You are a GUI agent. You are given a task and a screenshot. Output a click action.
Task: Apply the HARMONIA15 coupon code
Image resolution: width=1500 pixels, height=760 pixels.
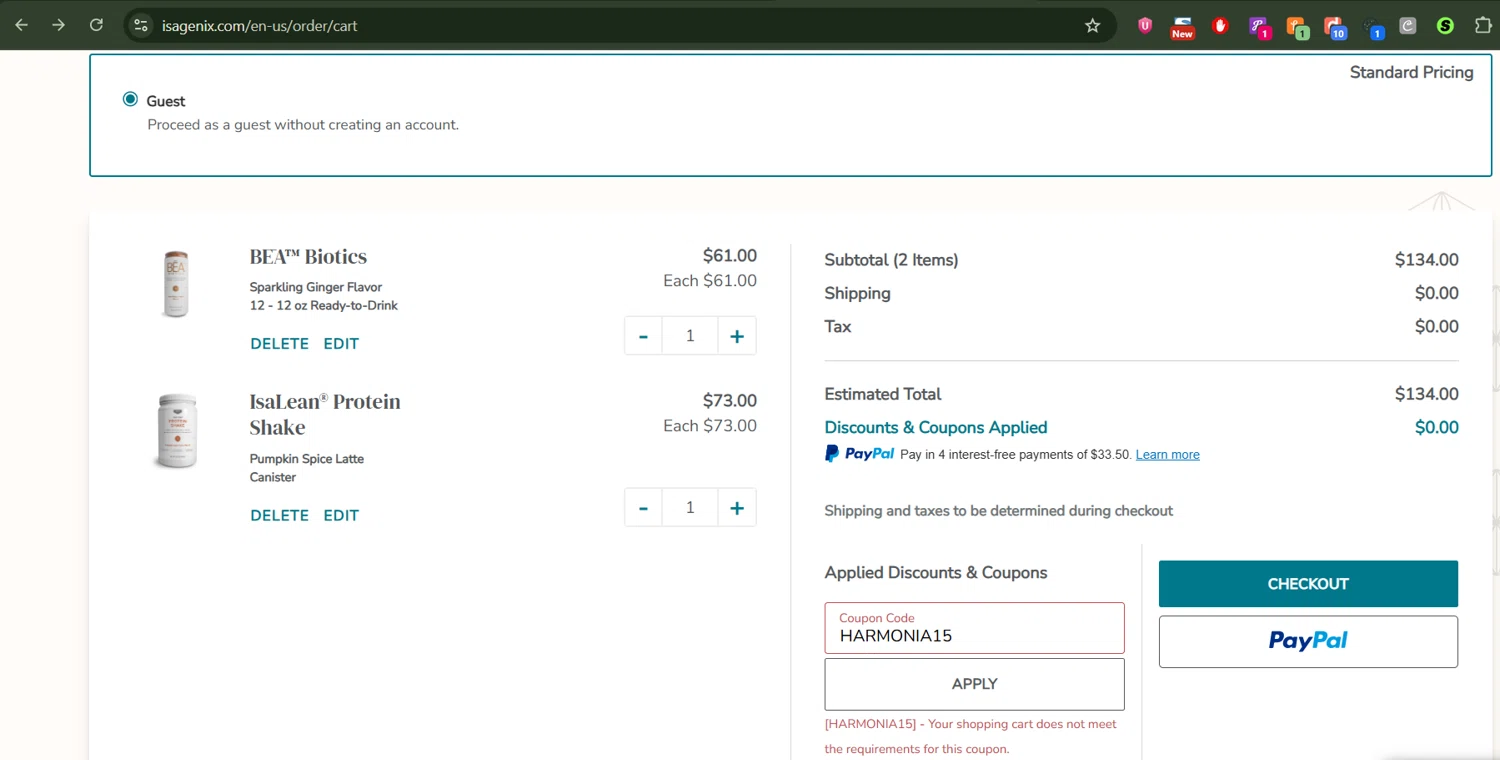point(974,684)
